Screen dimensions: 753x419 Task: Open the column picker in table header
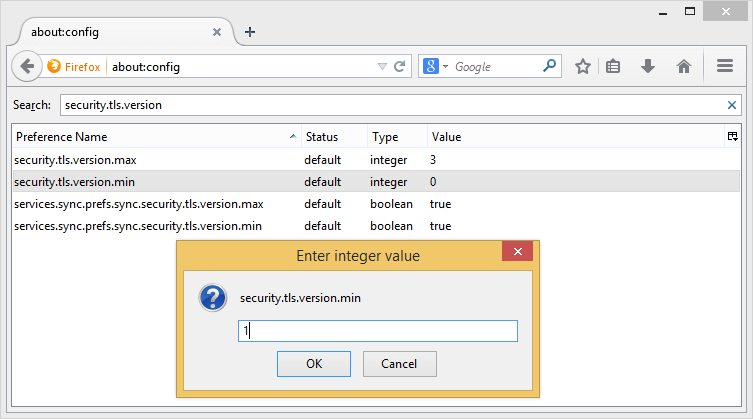(x=732, y=136)
